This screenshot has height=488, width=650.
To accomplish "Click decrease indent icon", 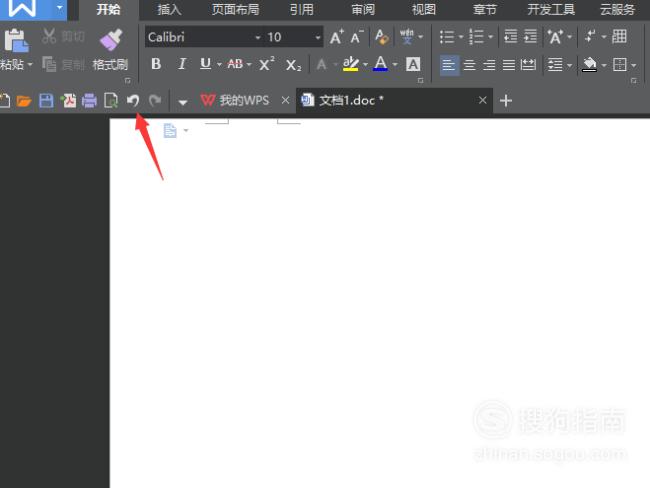I will click(510, 37).
